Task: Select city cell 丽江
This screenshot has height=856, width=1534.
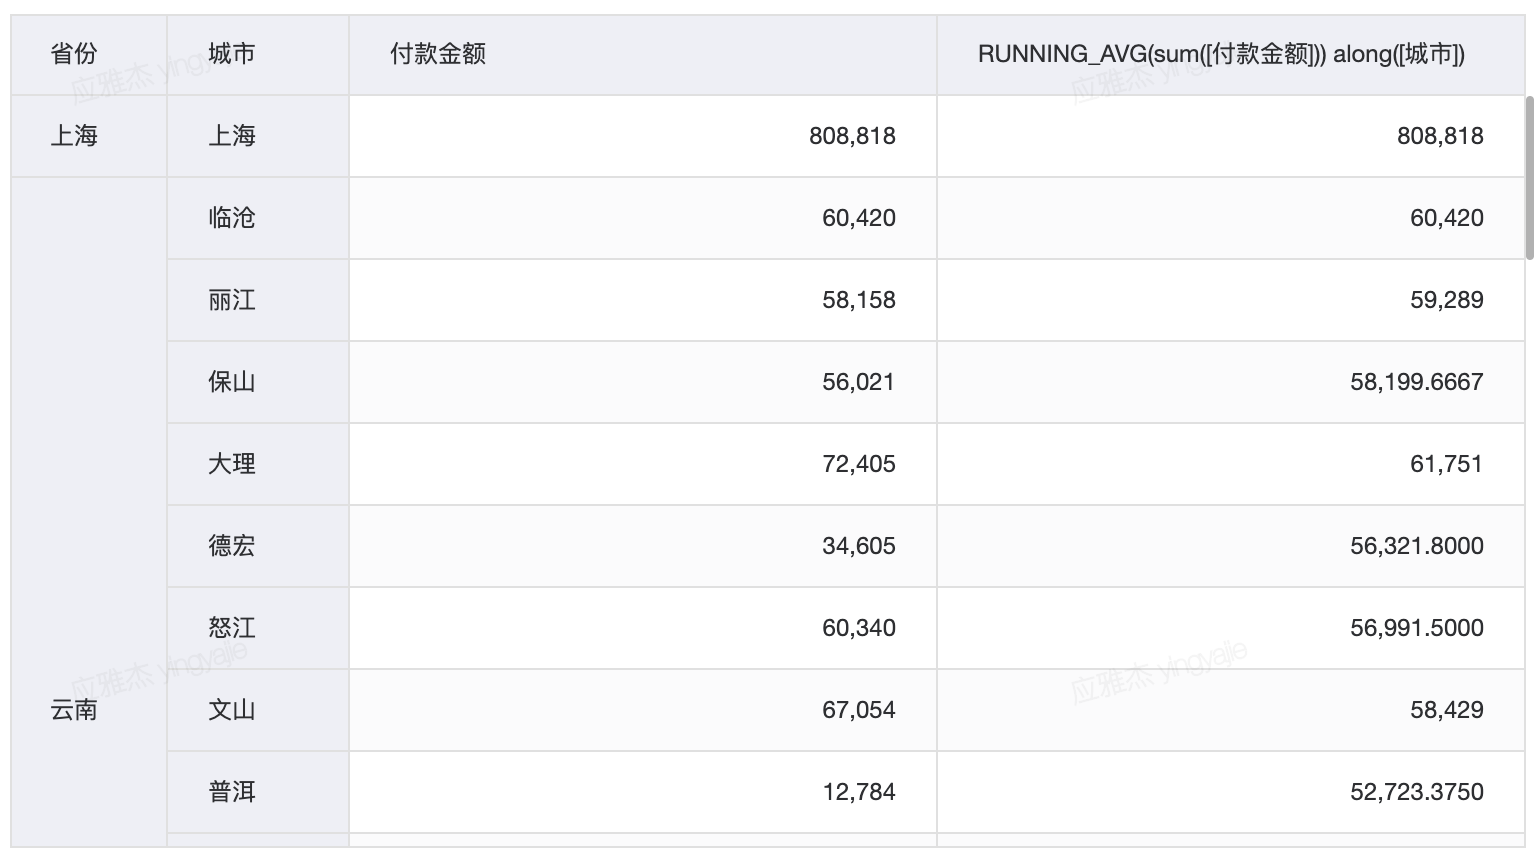Action: [x=258, y=300]
